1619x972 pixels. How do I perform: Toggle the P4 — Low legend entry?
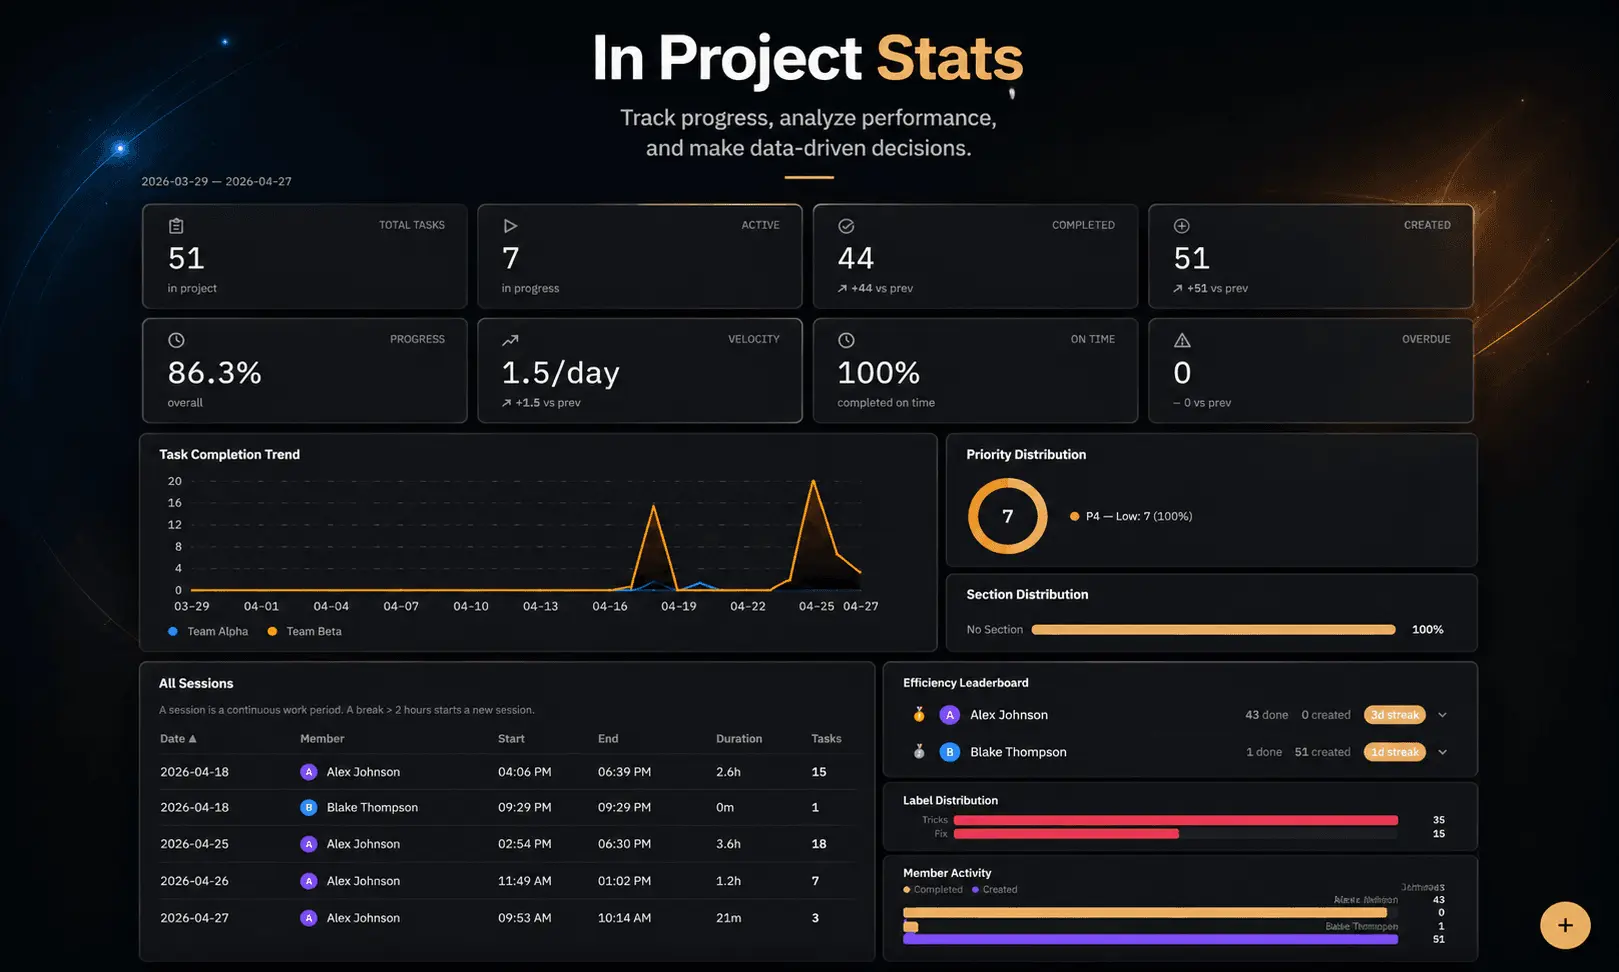click(x=1131, y=517)
